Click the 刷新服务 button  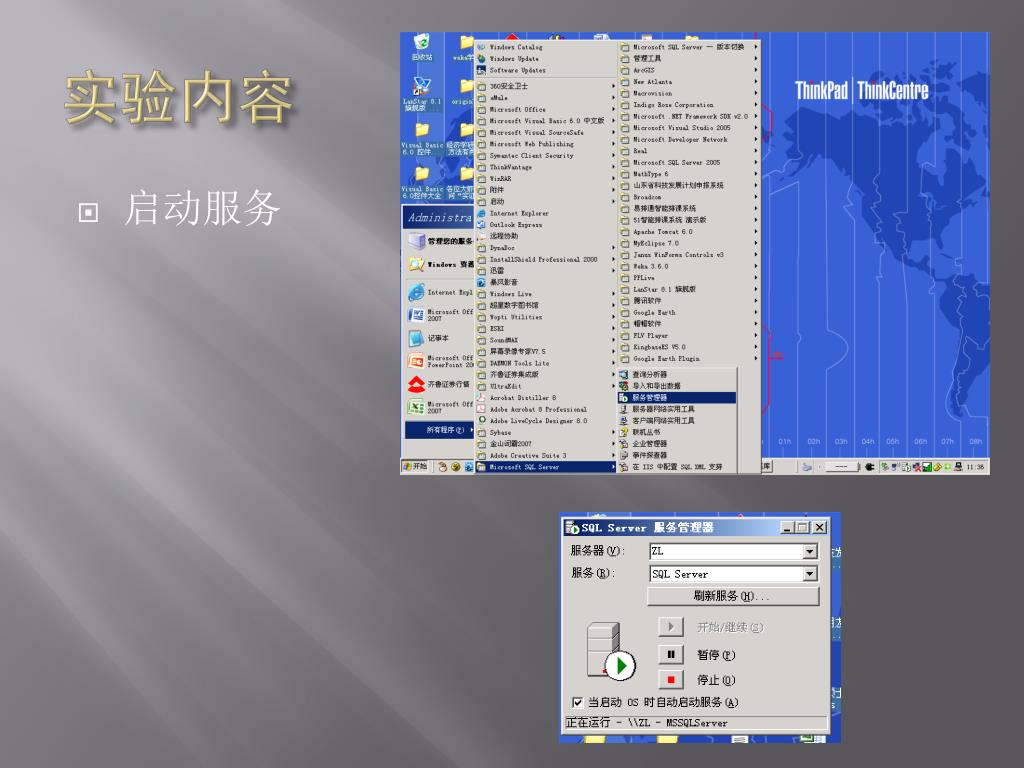tap(733, 596)
